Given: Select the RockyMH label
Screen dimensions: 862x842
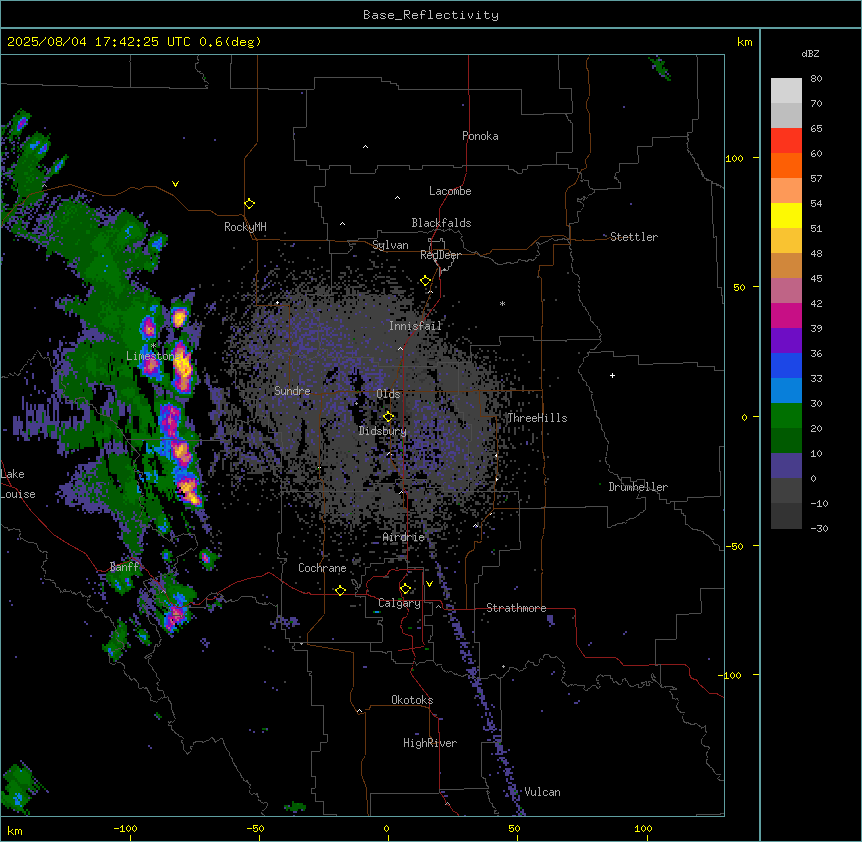Looking at the screenshot, I should (245, 227).
